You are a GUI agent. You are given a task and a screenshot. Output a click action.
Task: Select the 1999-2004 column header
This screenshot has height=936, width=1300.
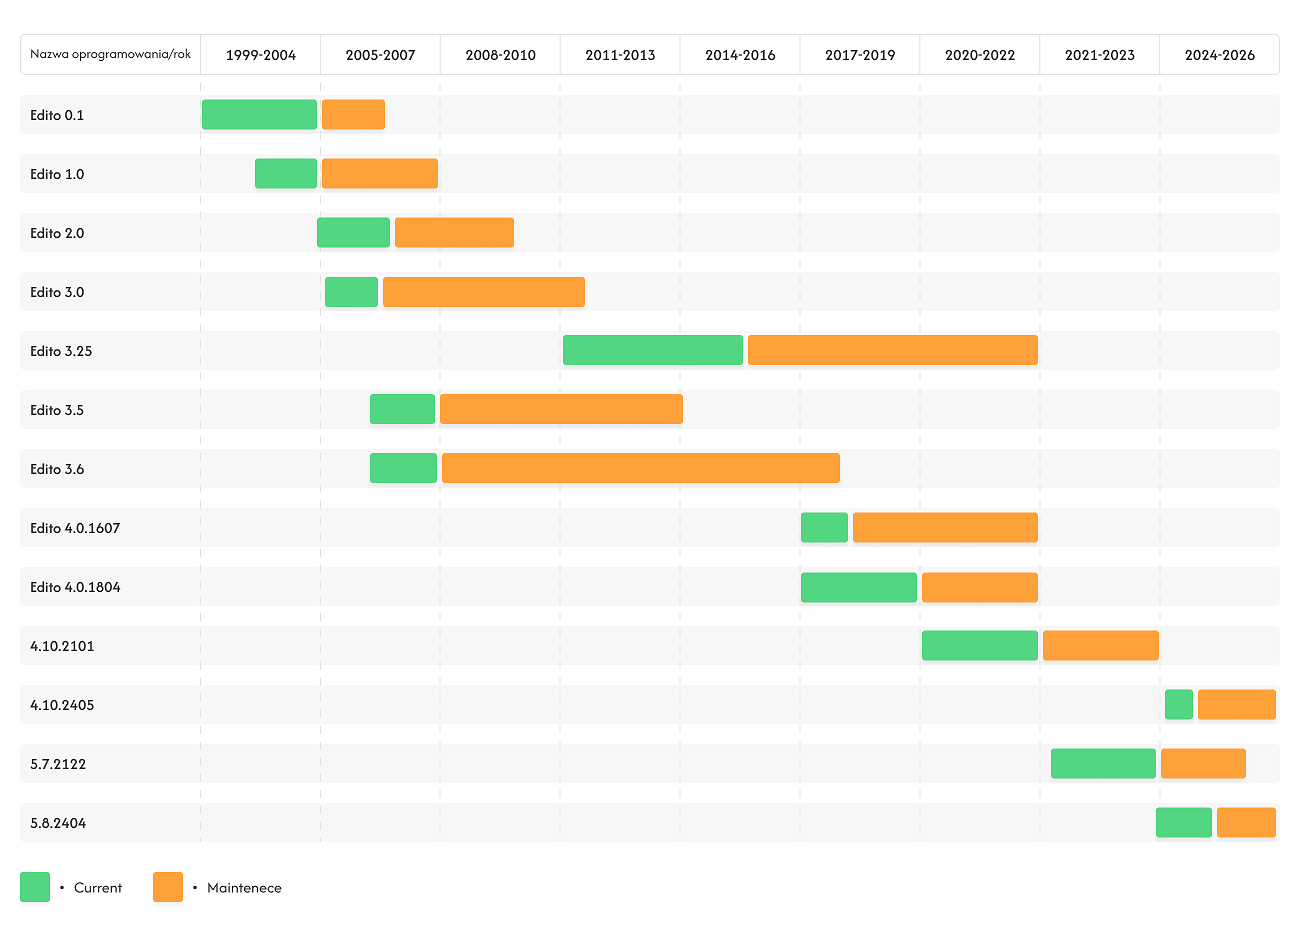click(261, 55)
